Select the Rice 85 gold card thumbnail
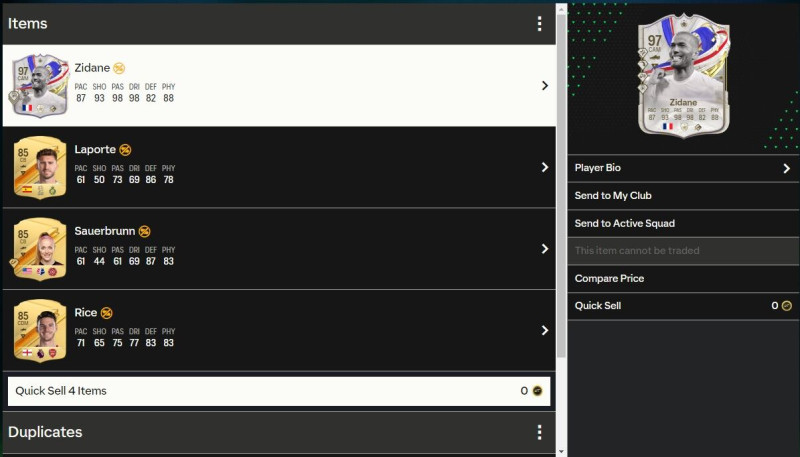Screen dimensions: 800x457 point(40,330)
